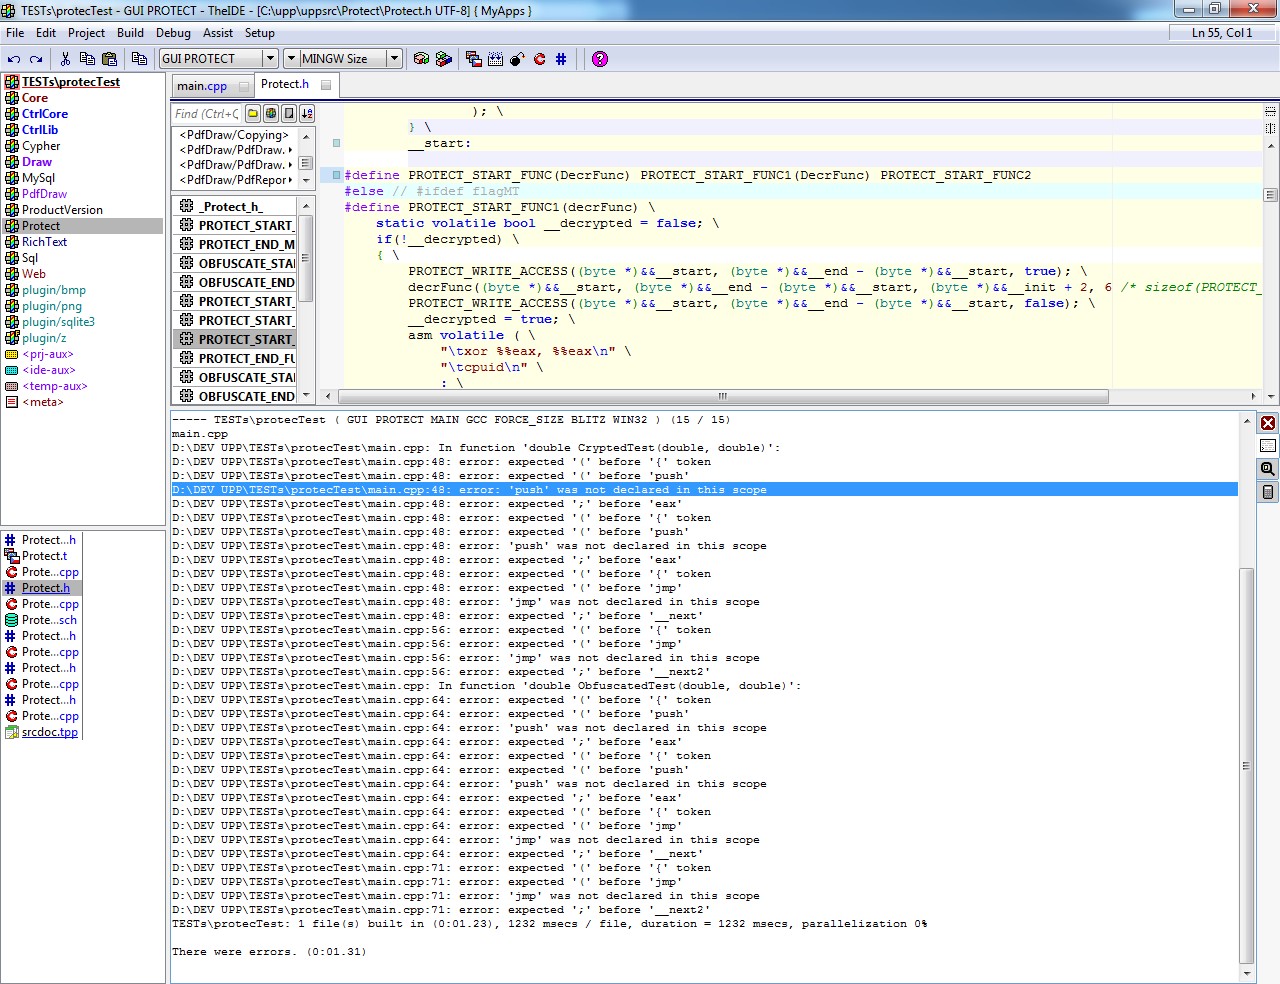Switch to the main.cpp tab
The width and height of the screenshot is (1280, 984).
click(x=202, y=86)
